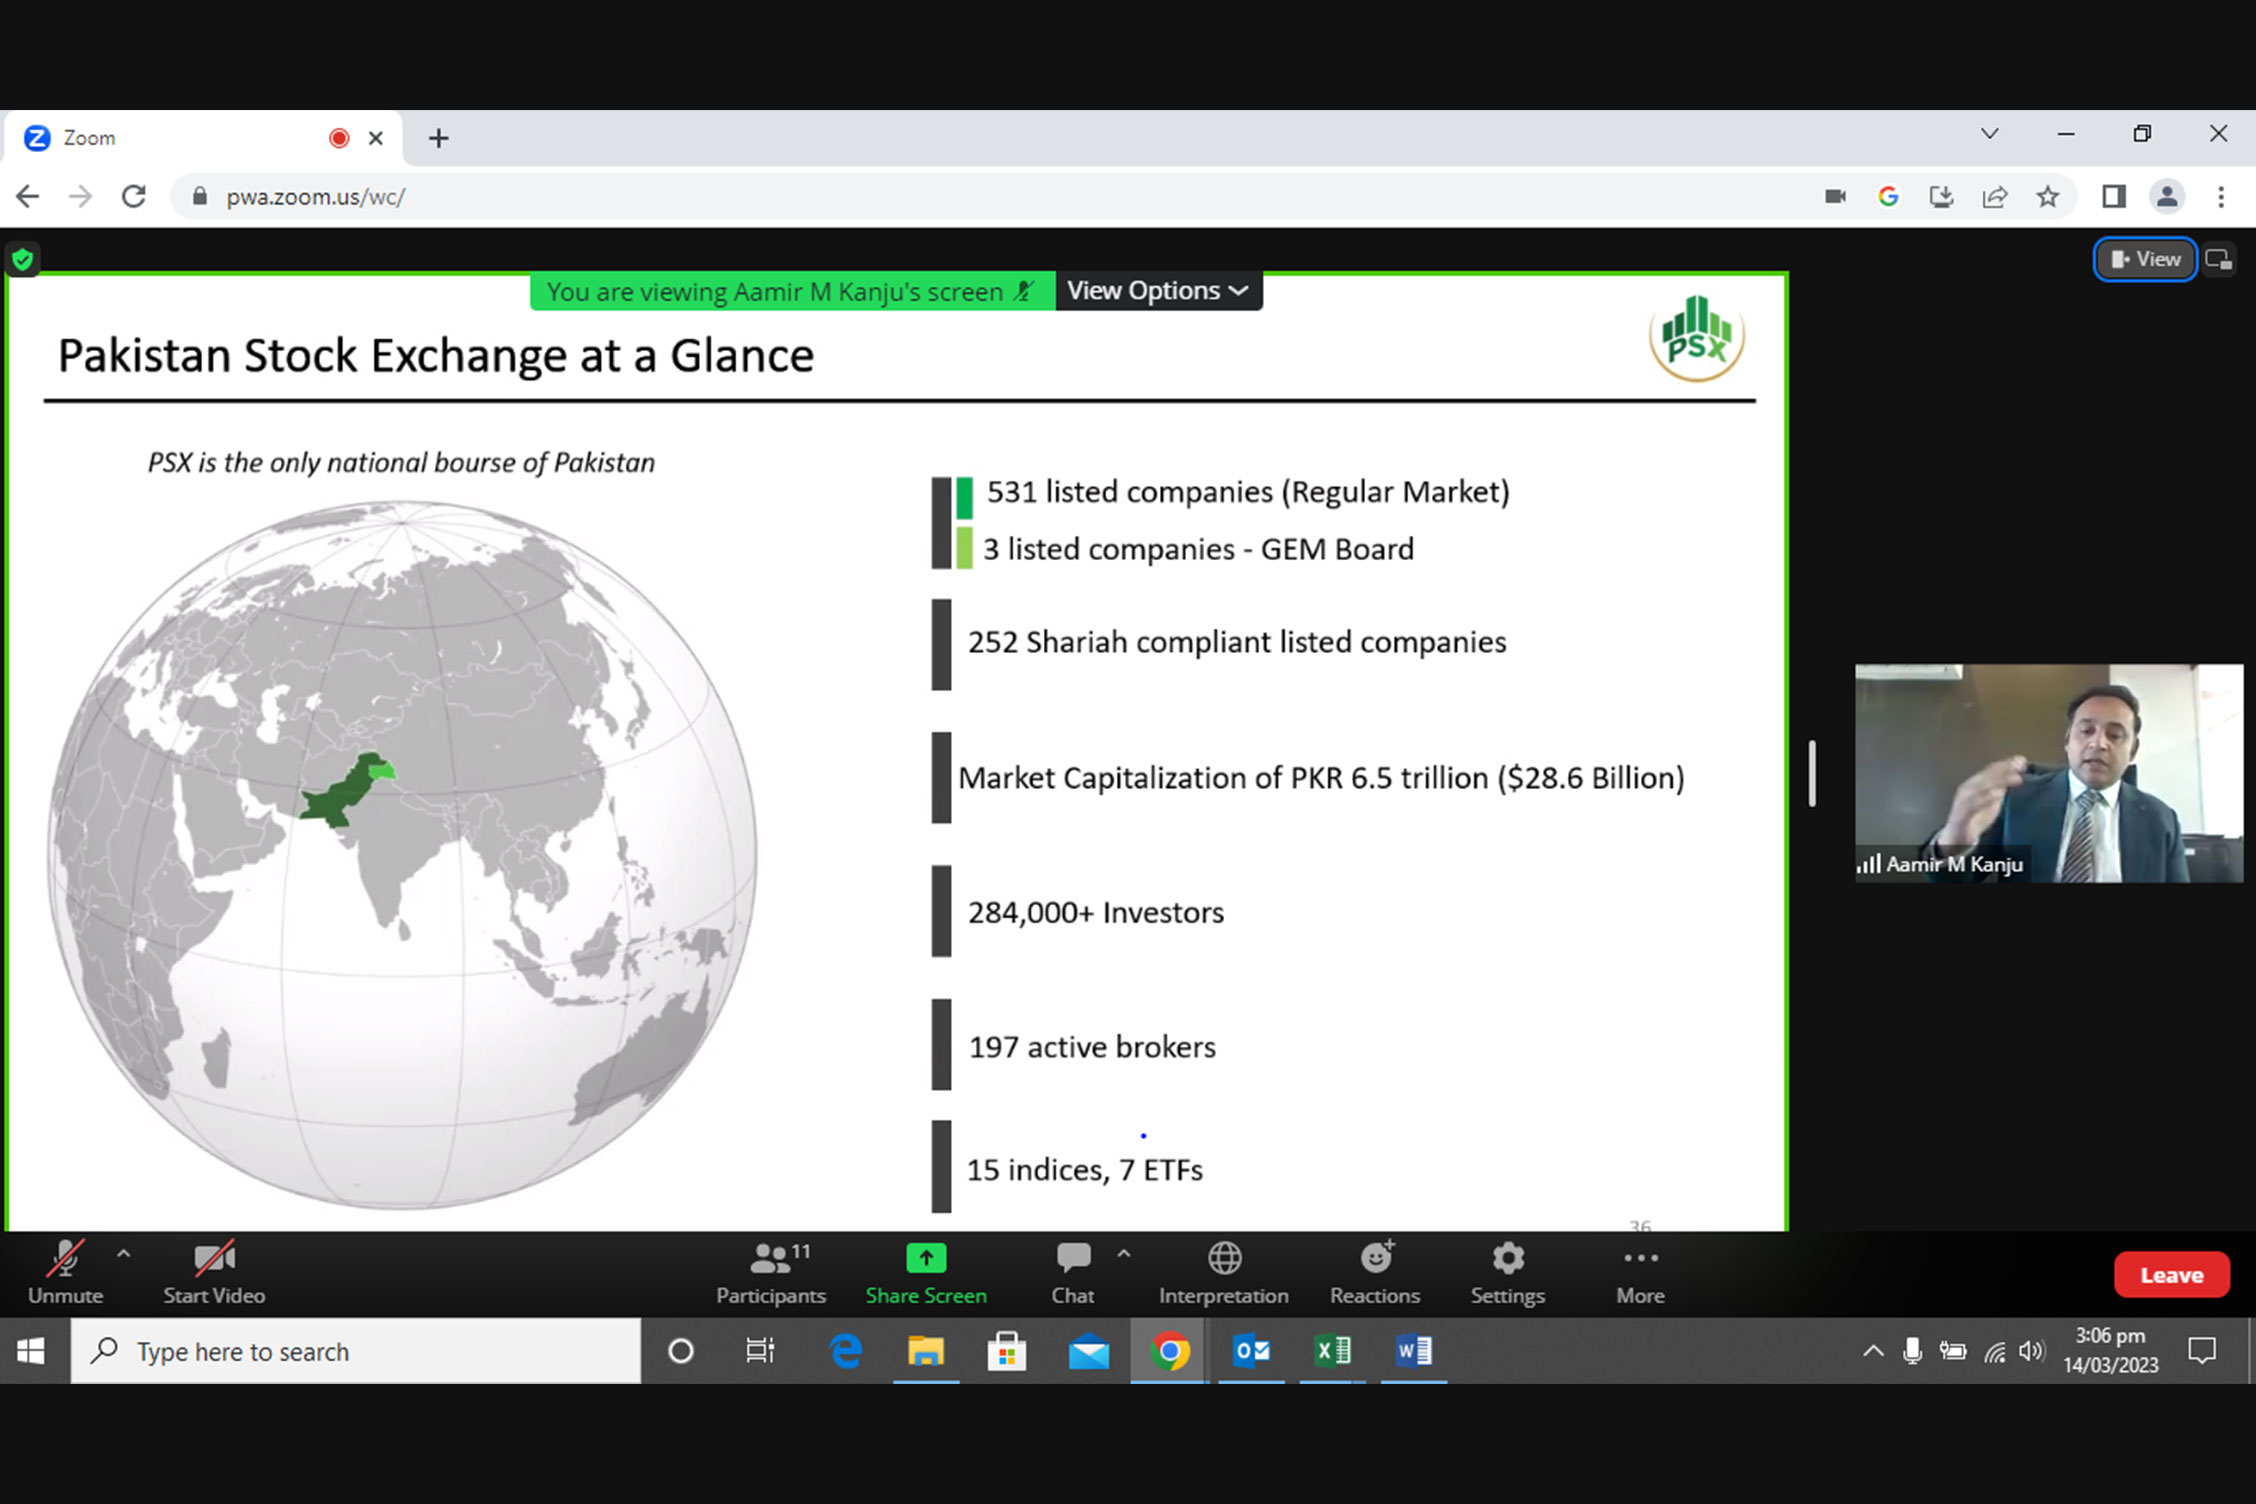The height and width of the screenshot is (1504, 2256).
Task: Open Cortana circle icon
Action: (x=681, y=1351)
